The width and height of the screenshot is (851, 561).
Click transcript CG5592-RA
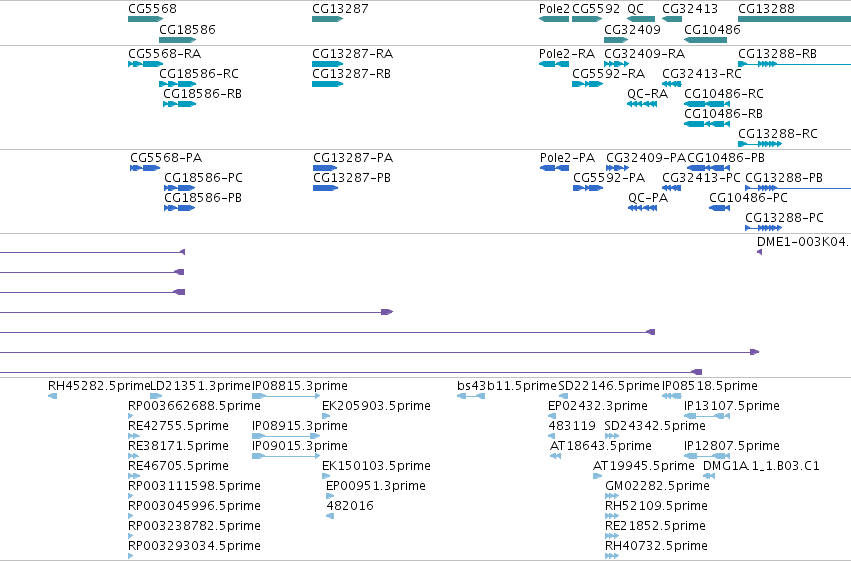pos(608,74)
